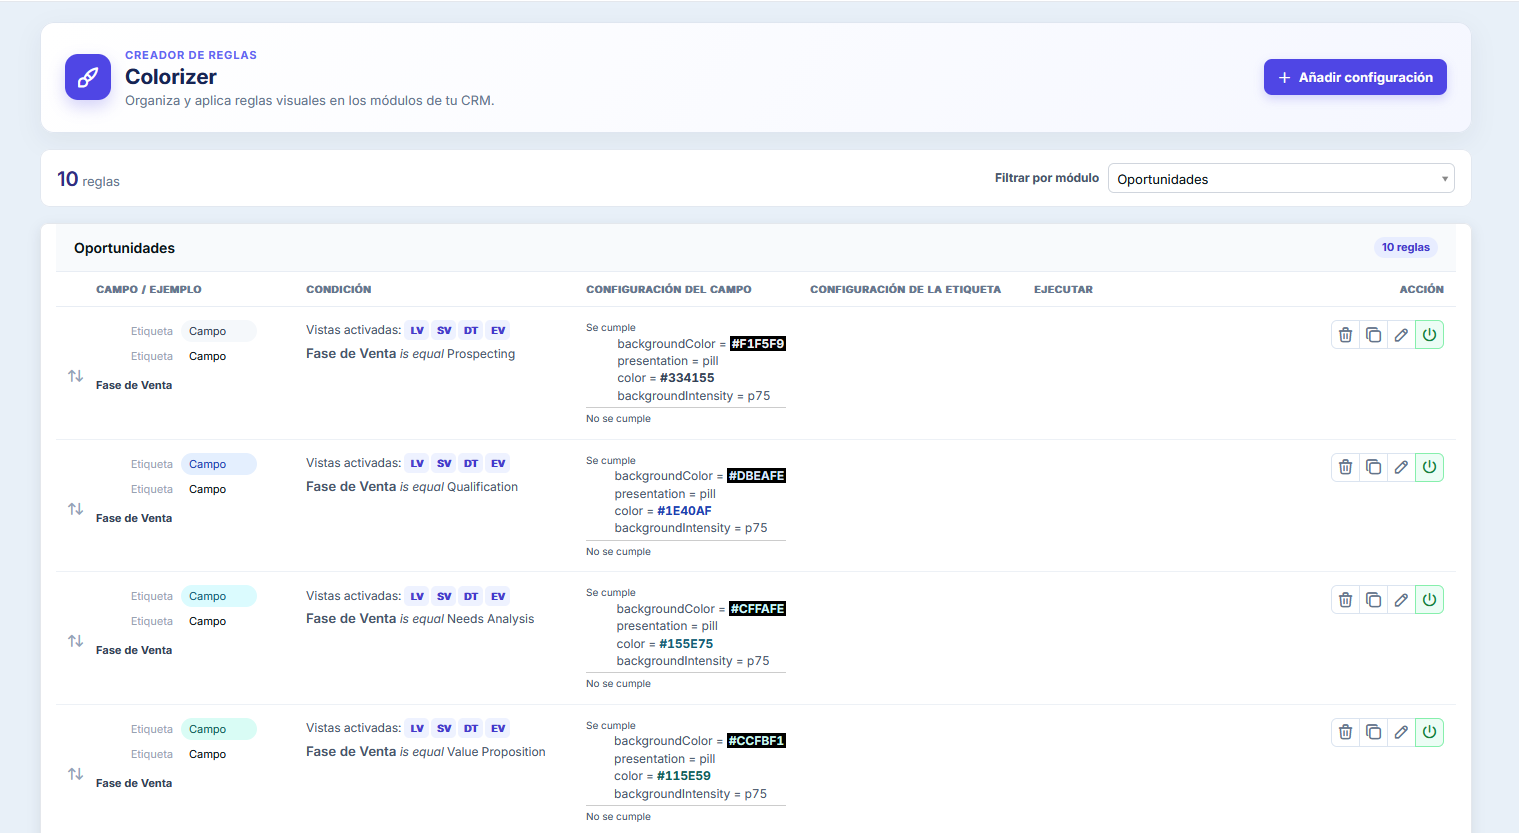The height and width of the screenshot is (833, 1519).
Task: Duplicate the Needs Analysis rule
Action: pos(1373,600)
